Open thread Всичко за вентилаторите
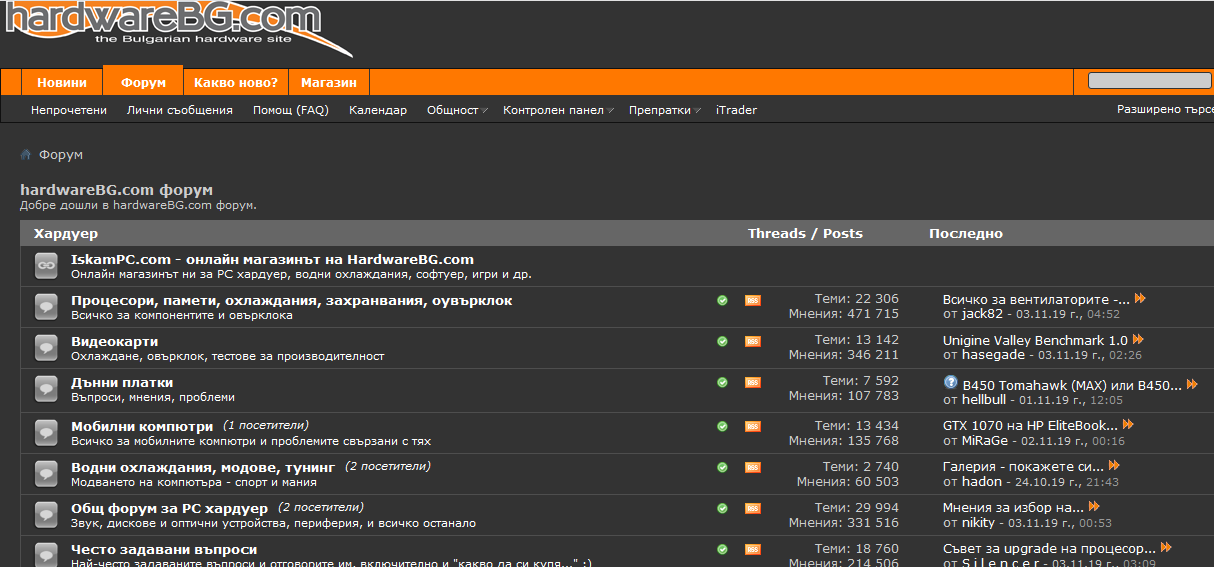 pos(1036,299)
